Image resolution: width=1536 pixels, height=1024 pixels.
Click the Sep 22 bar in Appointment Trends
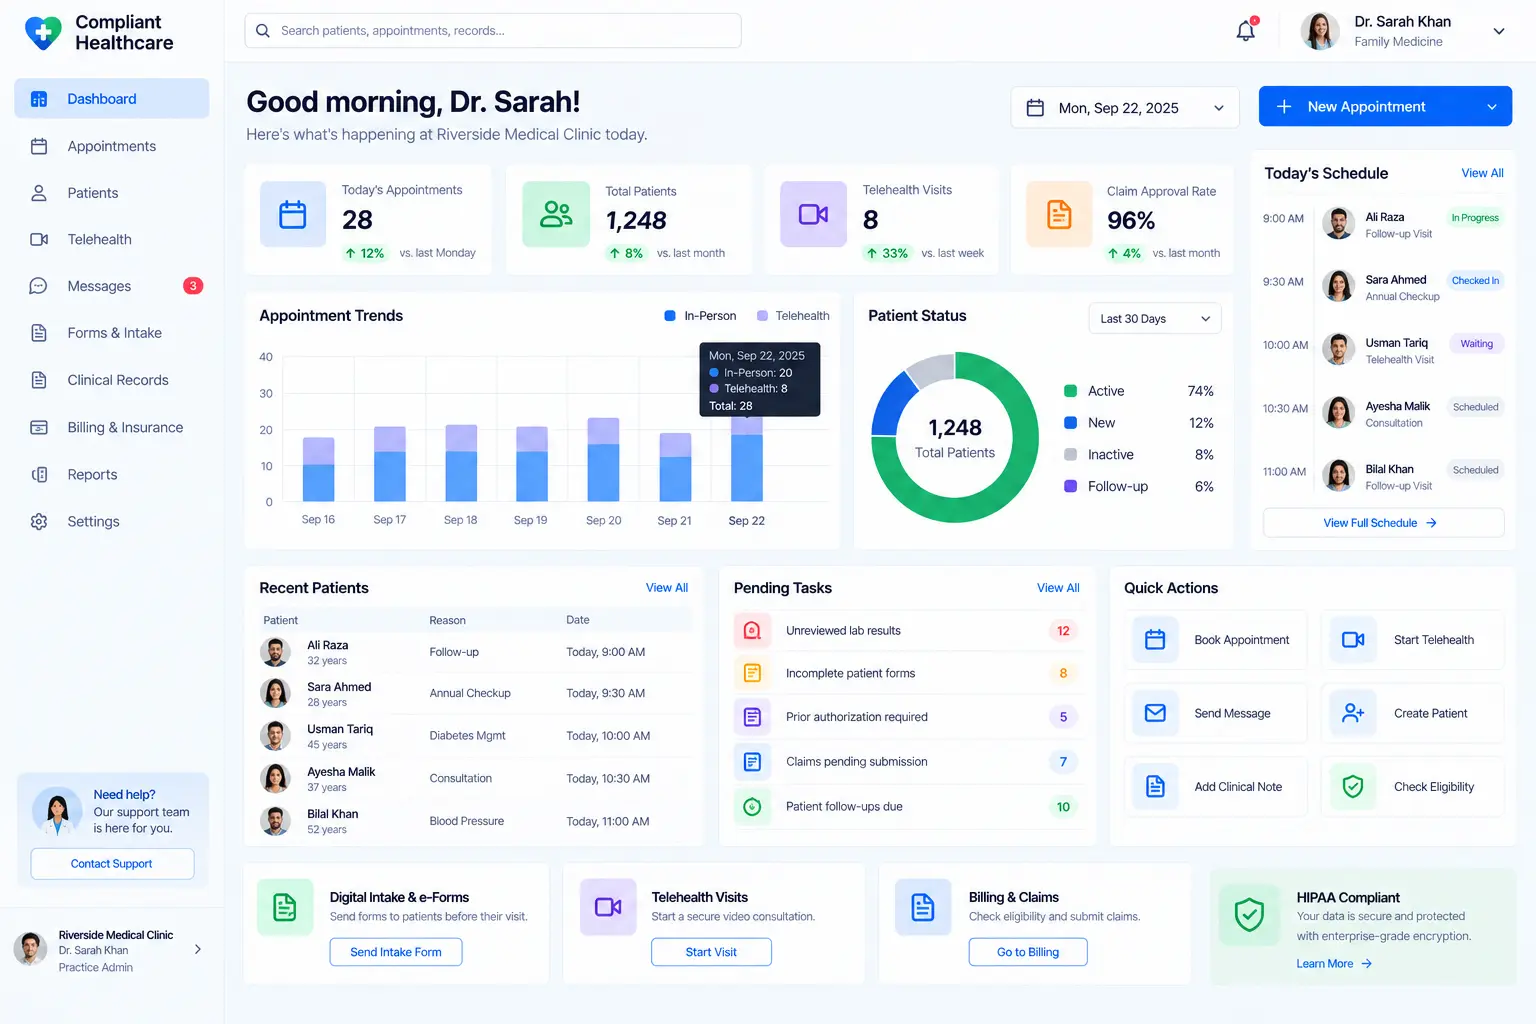click(747, 459)
